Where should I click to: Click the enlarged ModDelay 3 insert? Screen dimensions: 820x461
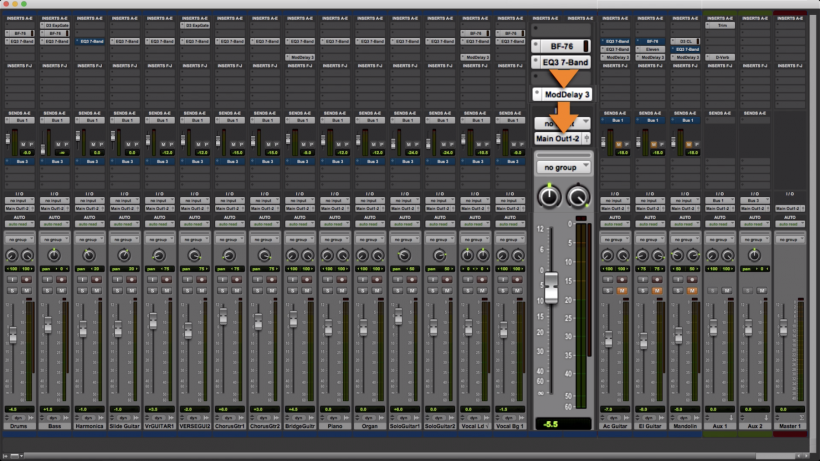567,94
